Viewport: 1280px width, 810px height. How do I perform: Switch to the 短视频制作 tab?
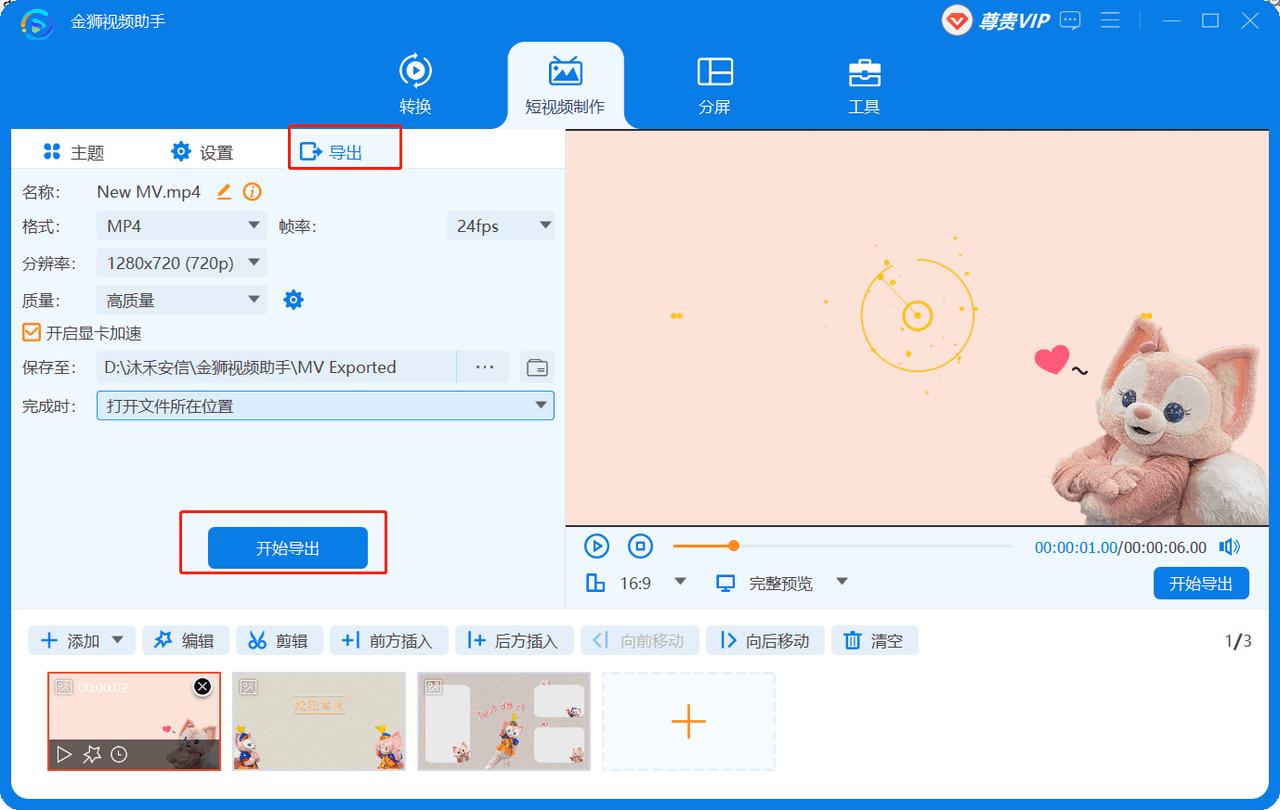[565, 85]
